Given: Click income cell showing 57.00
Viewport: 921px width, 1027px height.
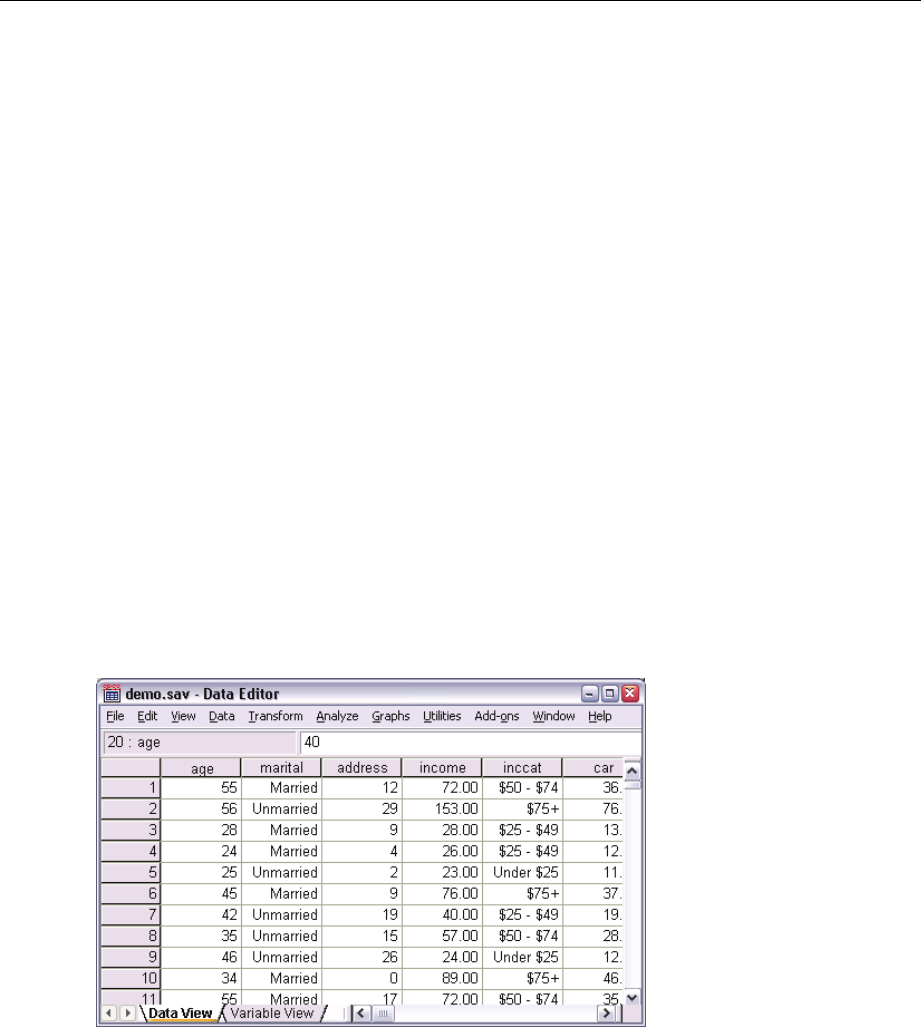Looking at the screenshot, I should tap(442, 936).
